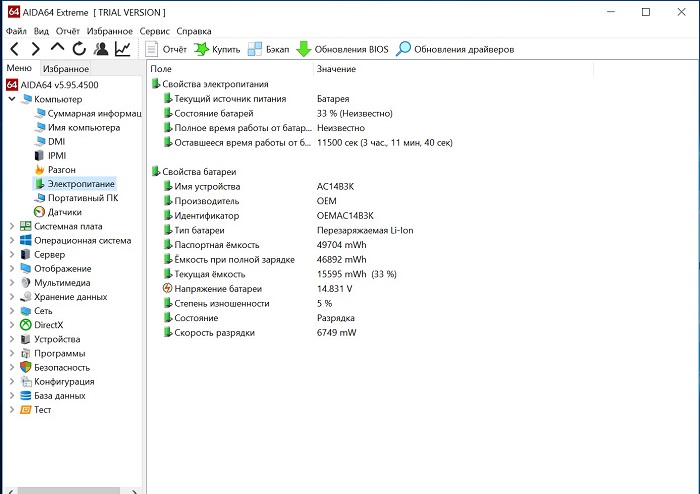Select the Суммарная информация tree item

point(89,113)
